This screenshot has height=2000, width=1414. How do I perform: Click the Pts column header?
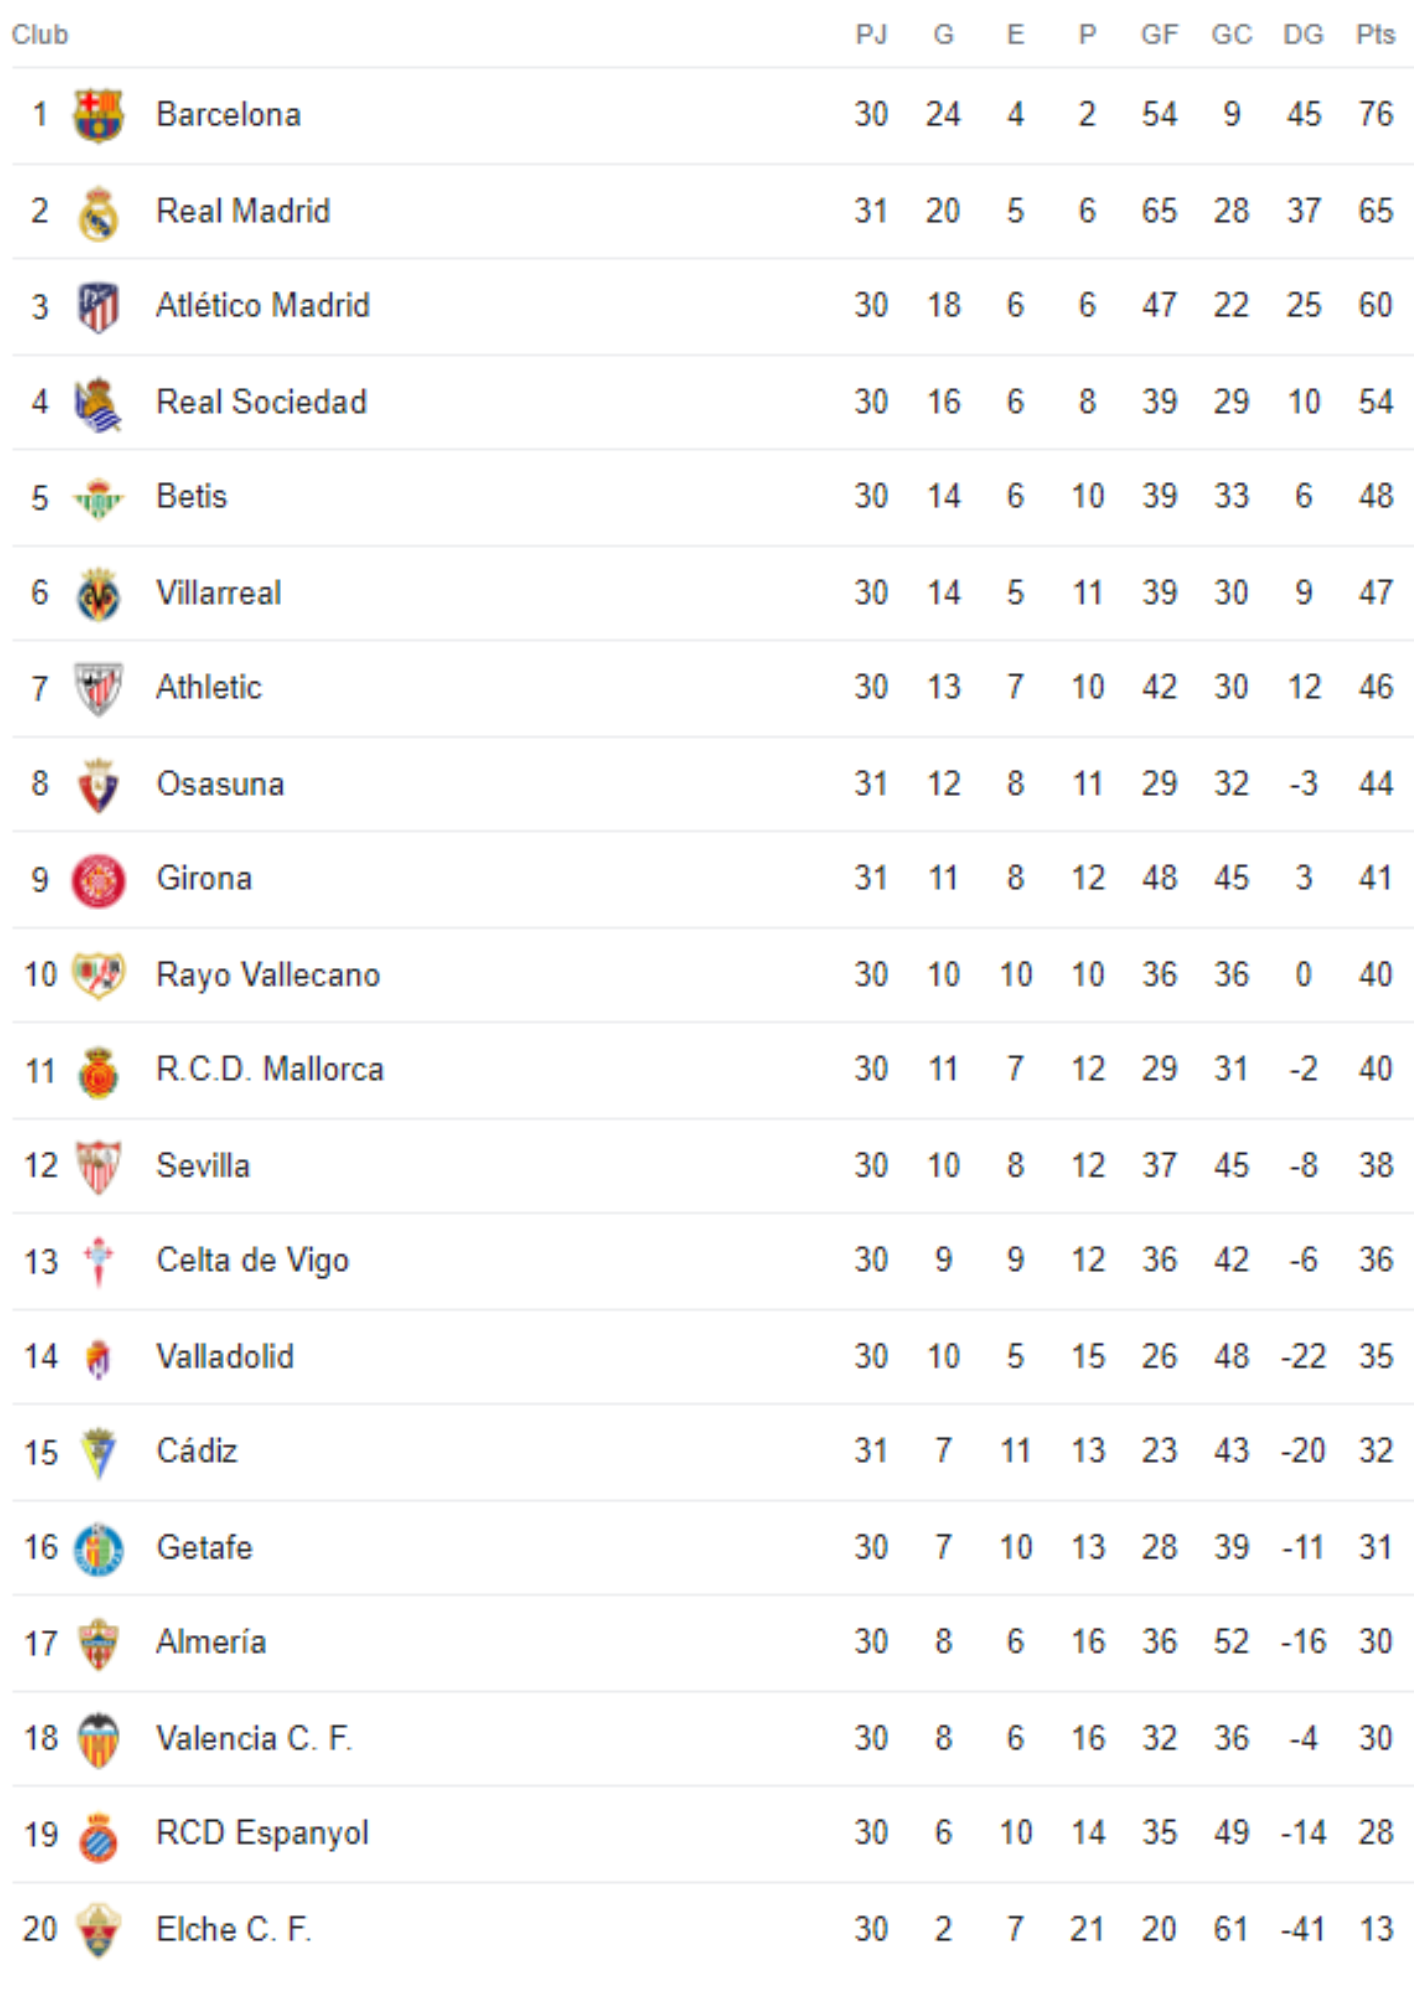point(1375,35)
